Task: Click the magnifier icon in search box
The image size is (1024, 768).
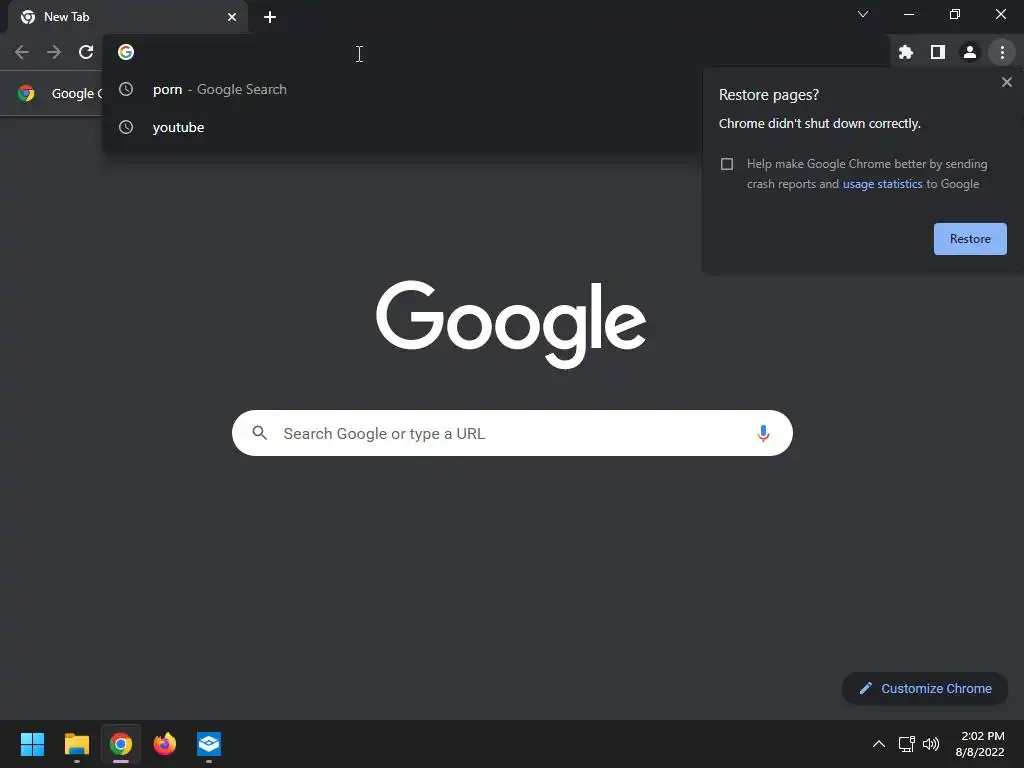Action: (260, 433)
